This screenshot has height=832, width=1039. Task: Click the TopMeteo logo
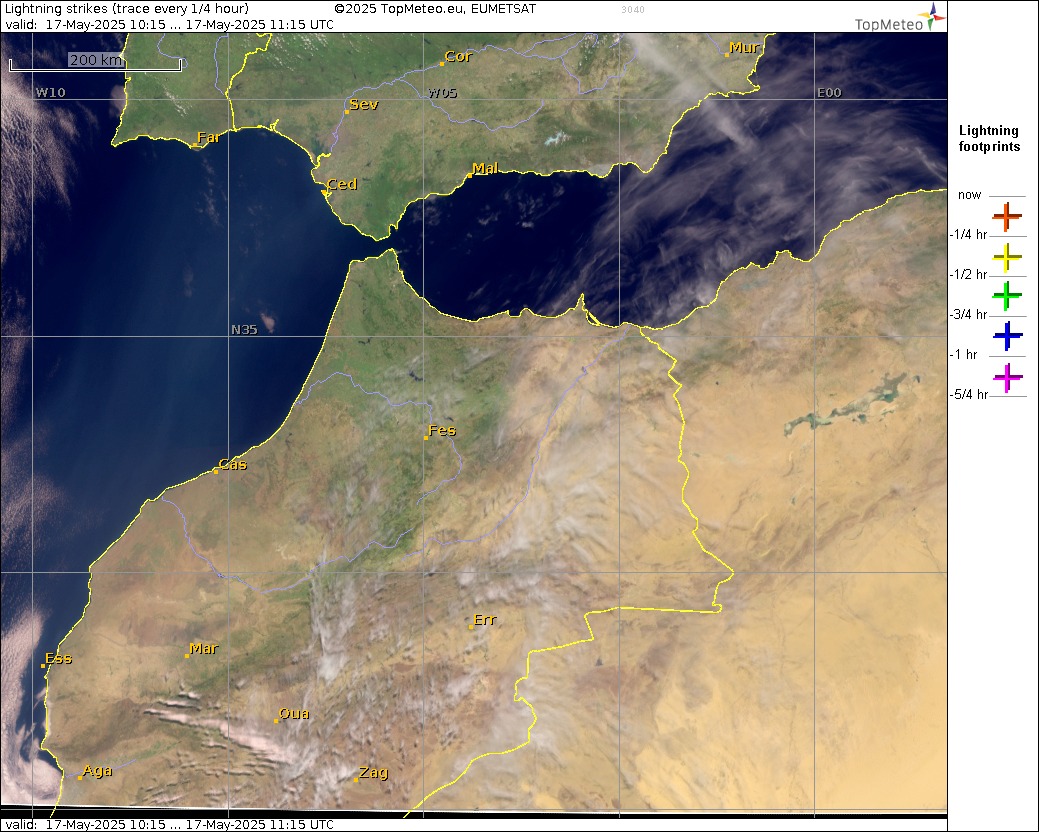(900, 18)
